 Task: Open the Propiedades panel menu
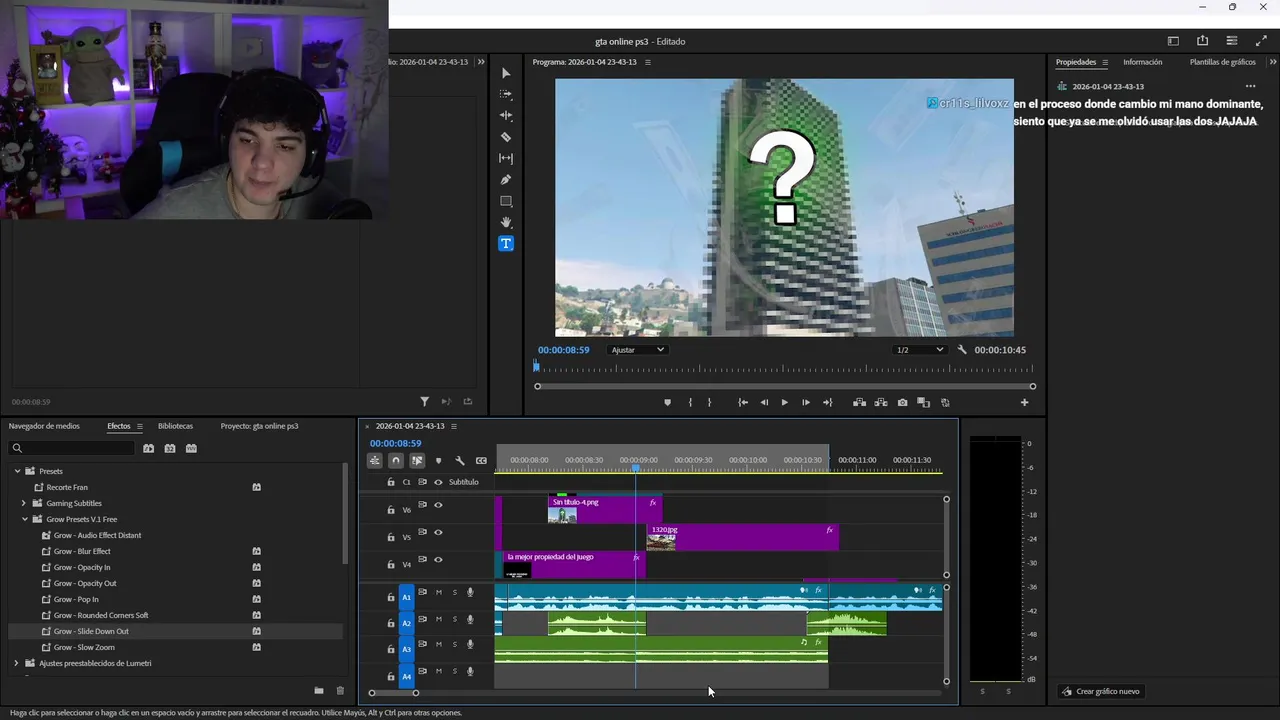(1105, 62)
